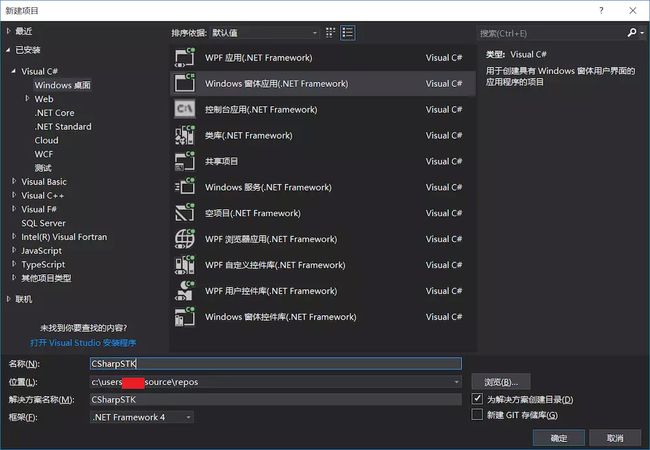Expand the Visual Basic node
The image size is (650, 450).
[14, 181]
